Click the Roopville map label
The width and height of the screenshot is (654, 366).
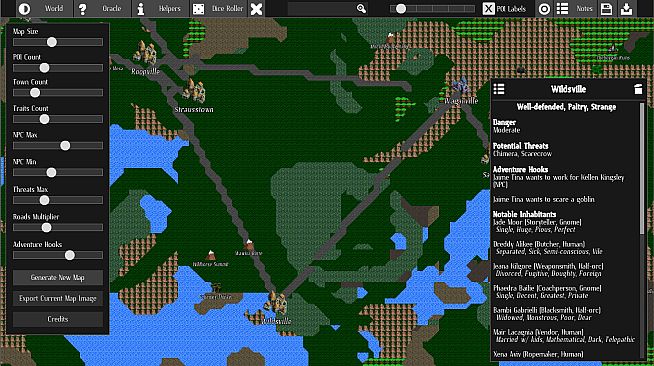(146, 71)
